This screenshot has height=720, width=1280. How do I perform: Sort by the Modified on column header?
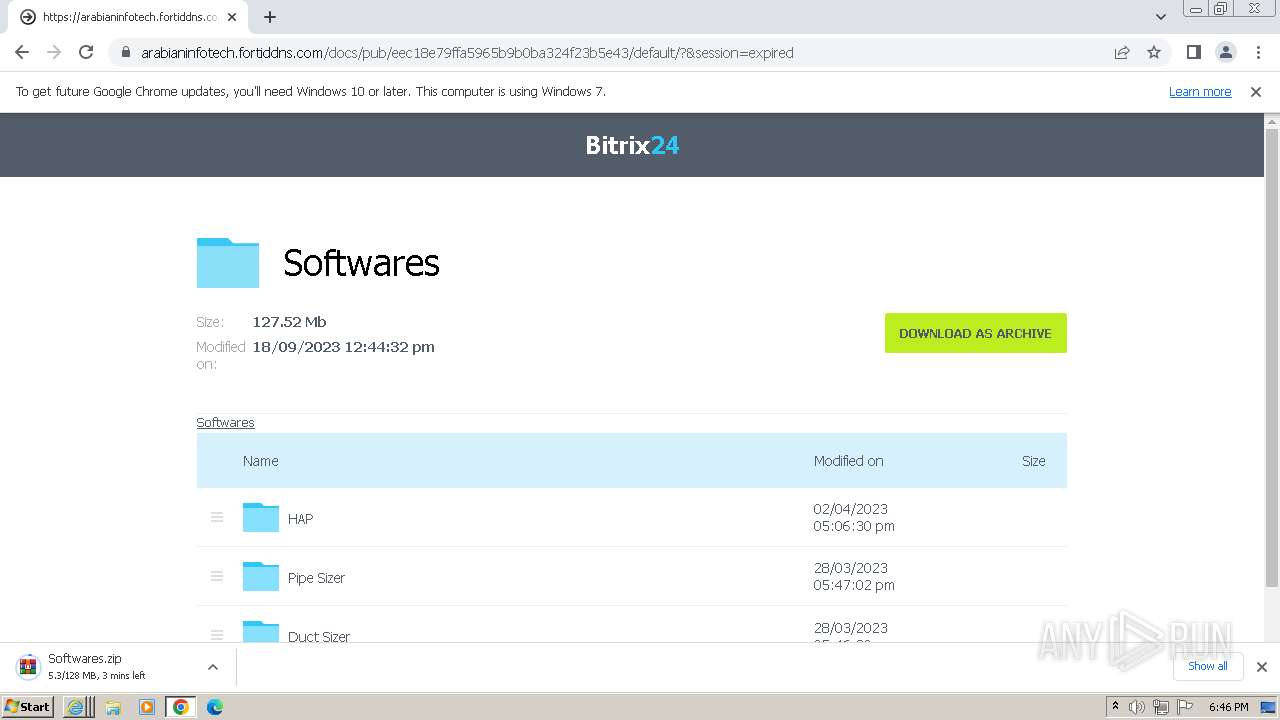848,461
